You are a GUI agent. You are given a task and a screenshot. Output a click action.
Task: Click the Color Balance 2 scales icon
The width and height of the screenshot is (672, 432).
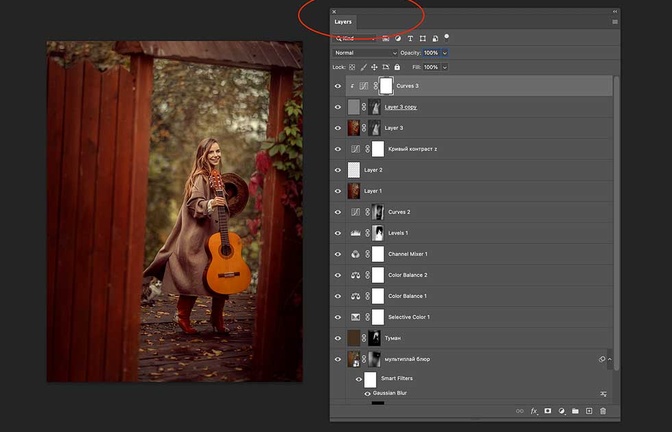(x=355, y=275)
